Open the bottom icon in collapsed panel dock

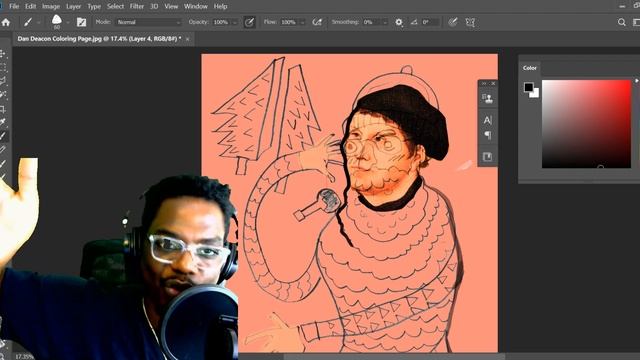(x=487, y=157)
